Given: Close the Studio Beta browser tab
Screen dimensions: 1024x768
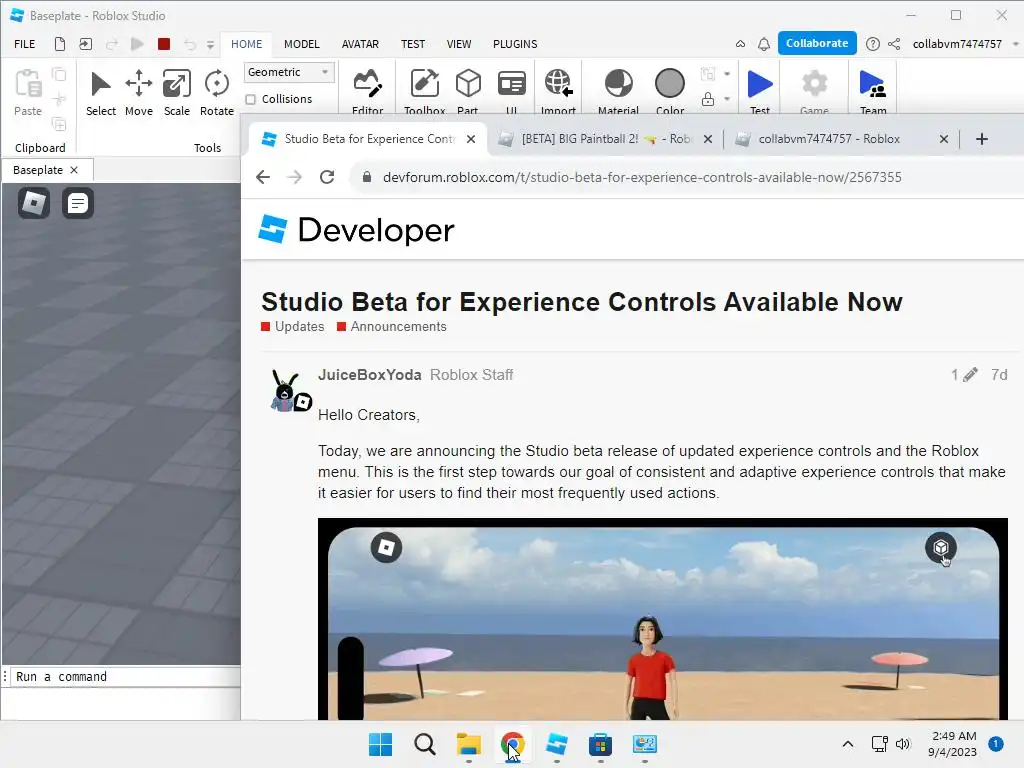Looking at the screenshot, I should [471, 139].
